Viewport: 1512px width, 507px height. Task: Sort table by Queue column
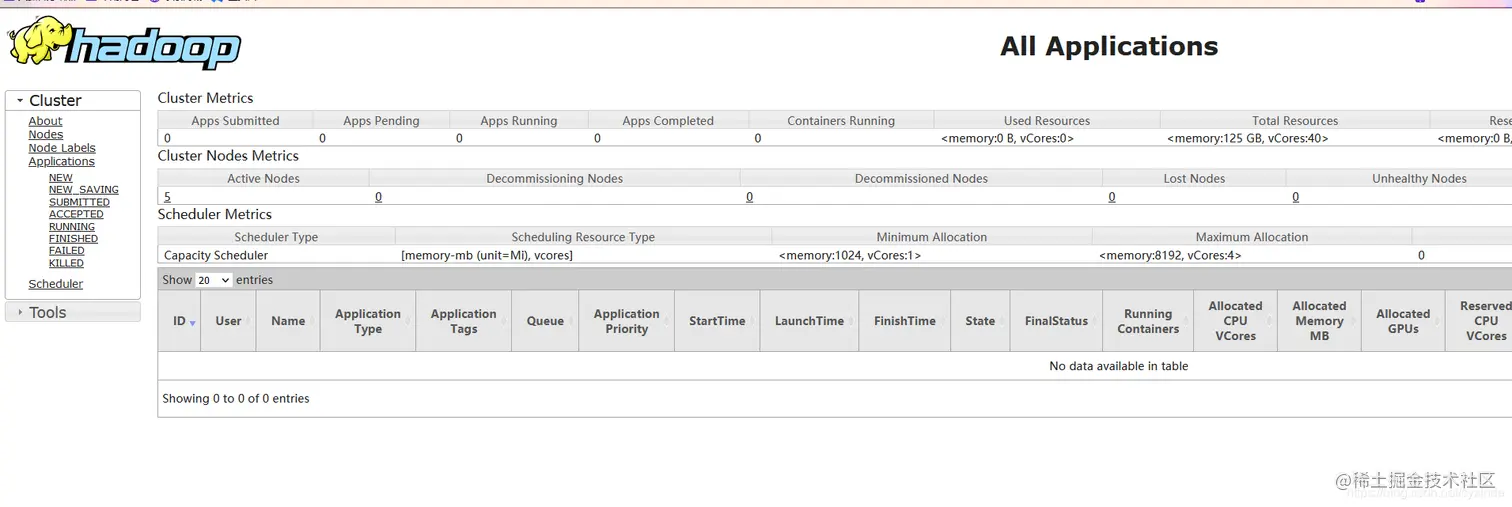pyautogui.click(x=545, y=321)
